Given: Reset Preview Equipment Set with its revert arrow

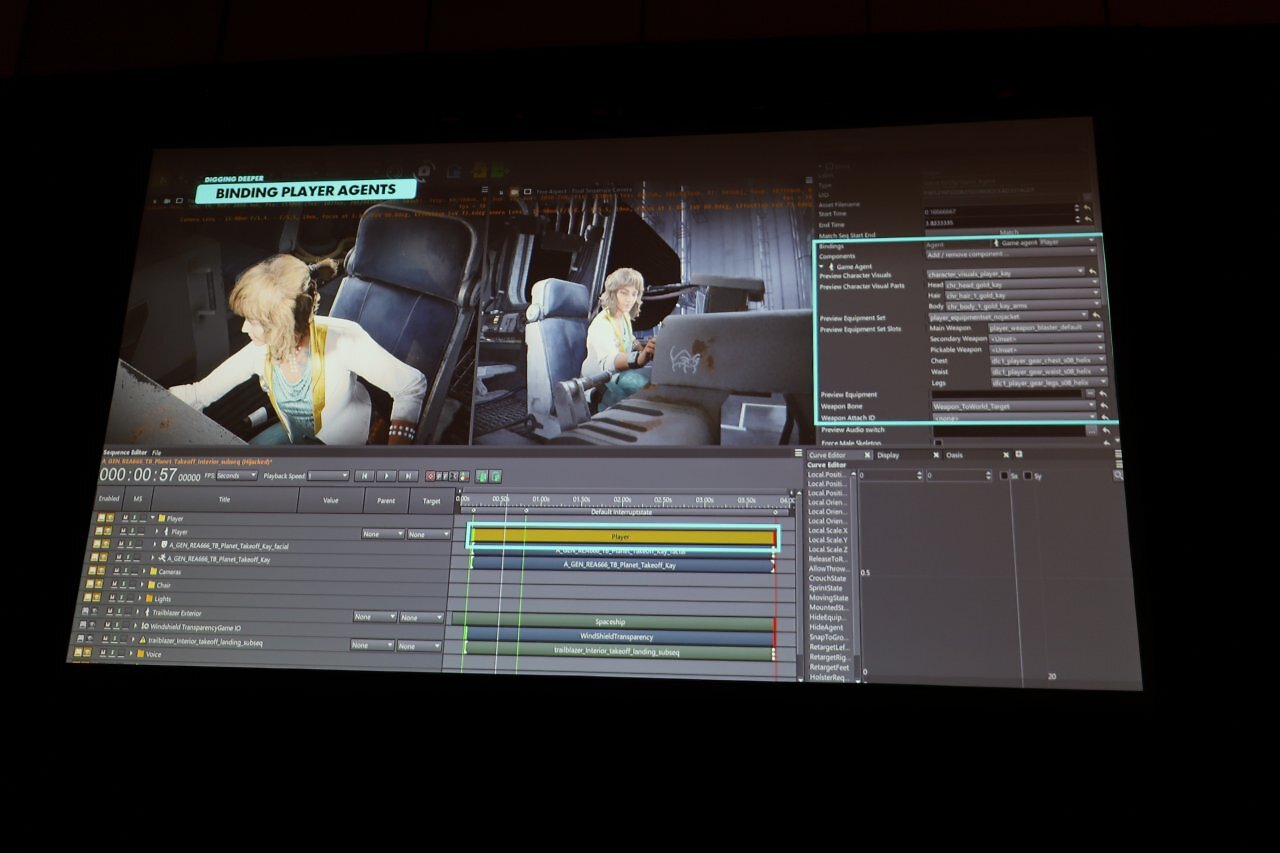Looking at the screenshot, I should pyautogui.click(x=1098, y=316).
